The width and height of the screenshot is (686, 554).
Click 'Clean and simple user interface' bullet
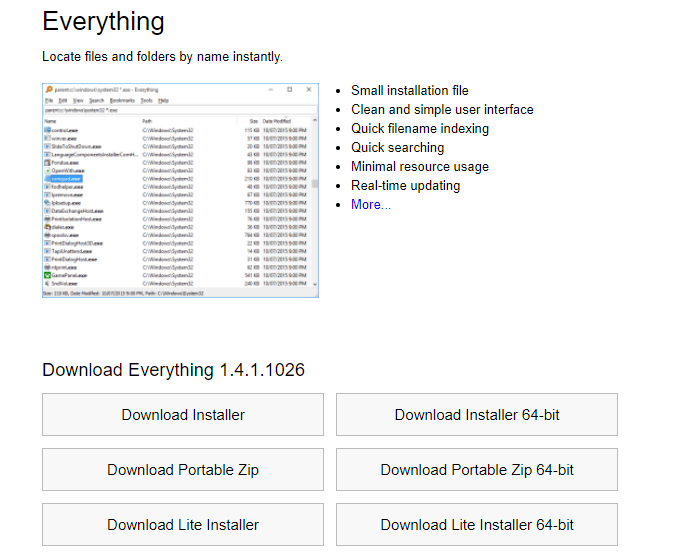442,109
